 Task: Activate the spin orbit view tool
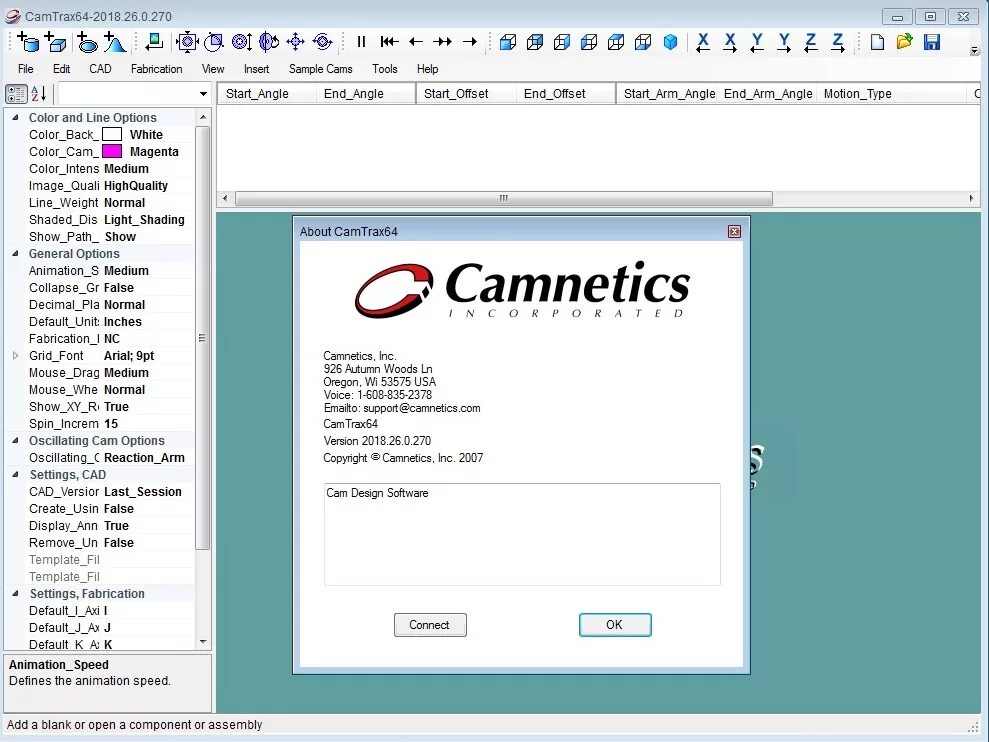pos(322,42)
